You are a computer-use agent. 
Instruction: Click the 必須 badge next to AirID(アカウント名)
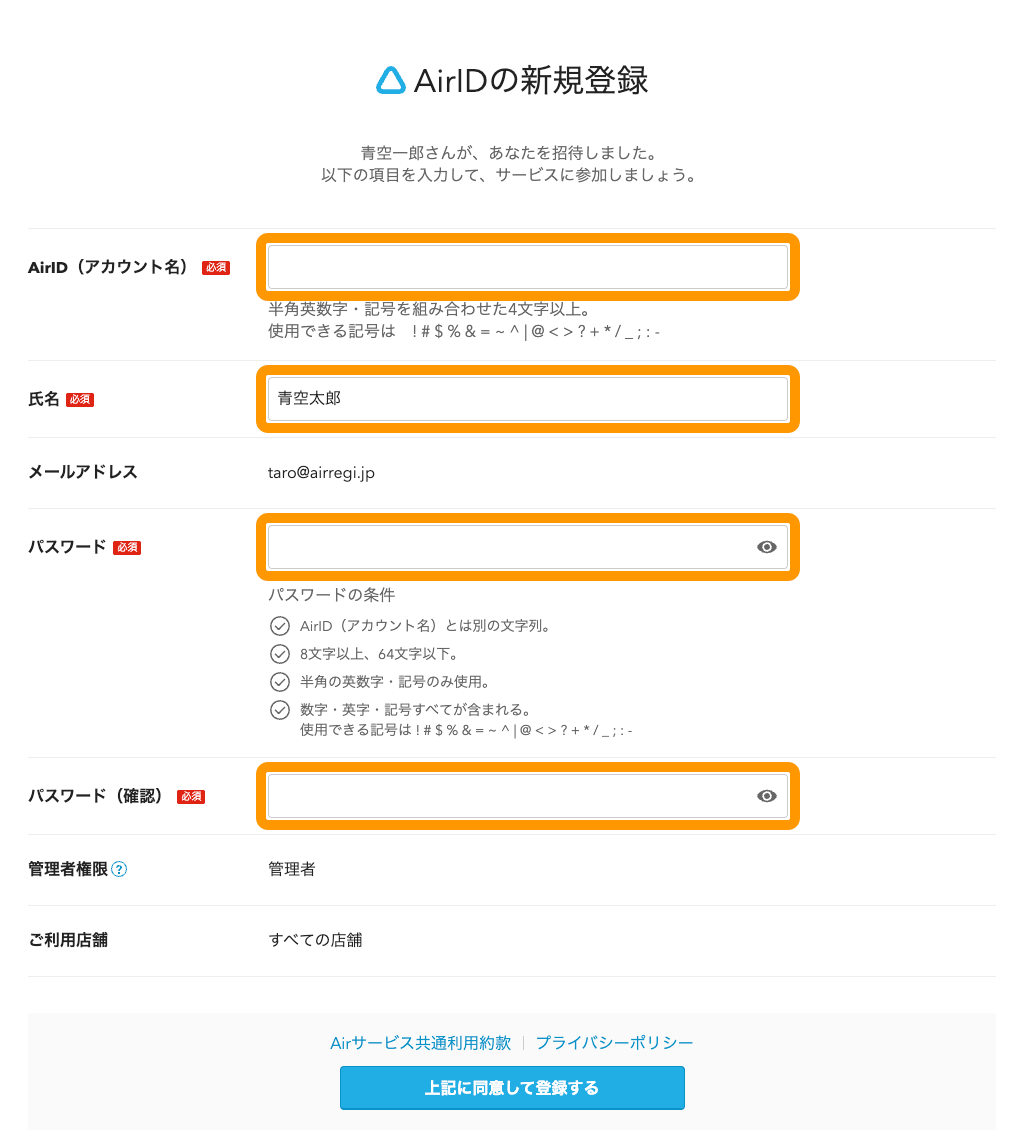tap(216, 268)
